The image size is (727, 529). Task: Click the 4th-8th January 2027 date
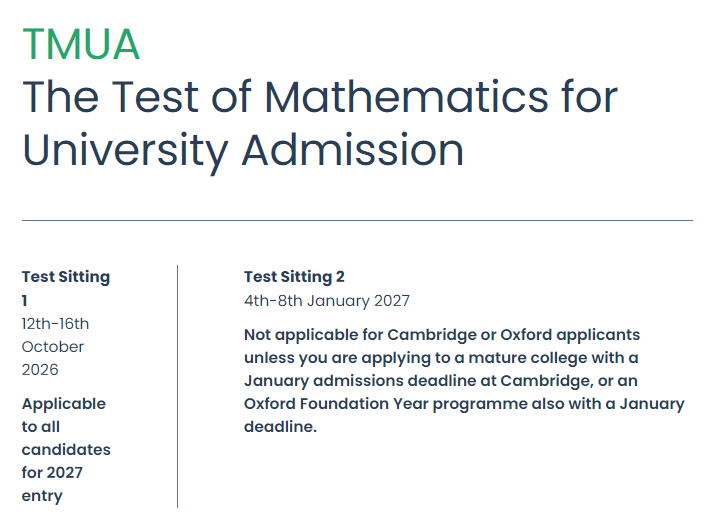327,301
